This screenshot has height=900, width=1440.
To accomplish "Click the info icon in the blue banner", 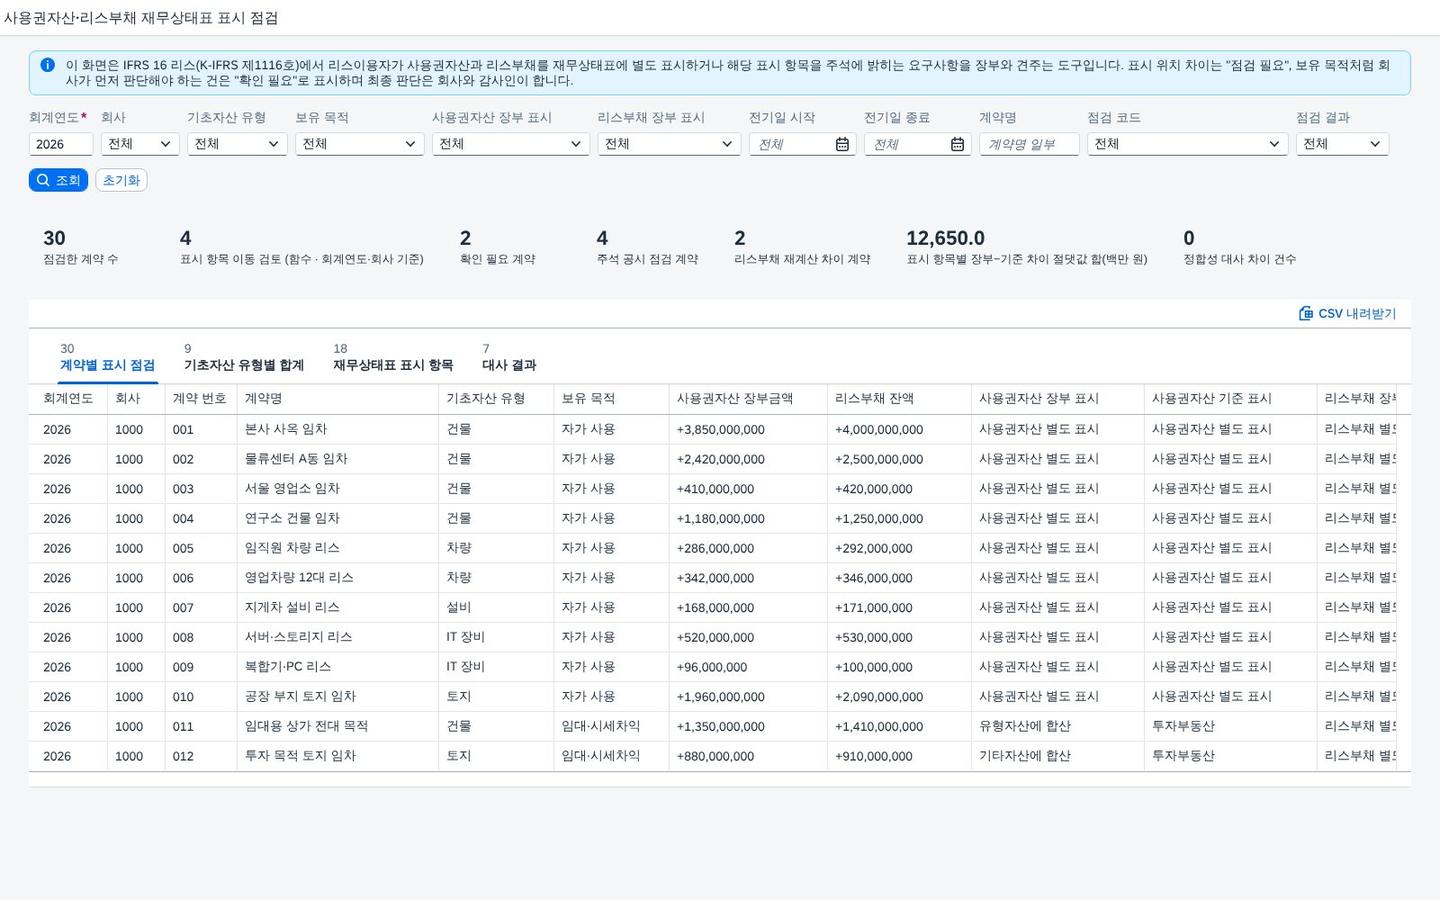I will click(47, 65).
